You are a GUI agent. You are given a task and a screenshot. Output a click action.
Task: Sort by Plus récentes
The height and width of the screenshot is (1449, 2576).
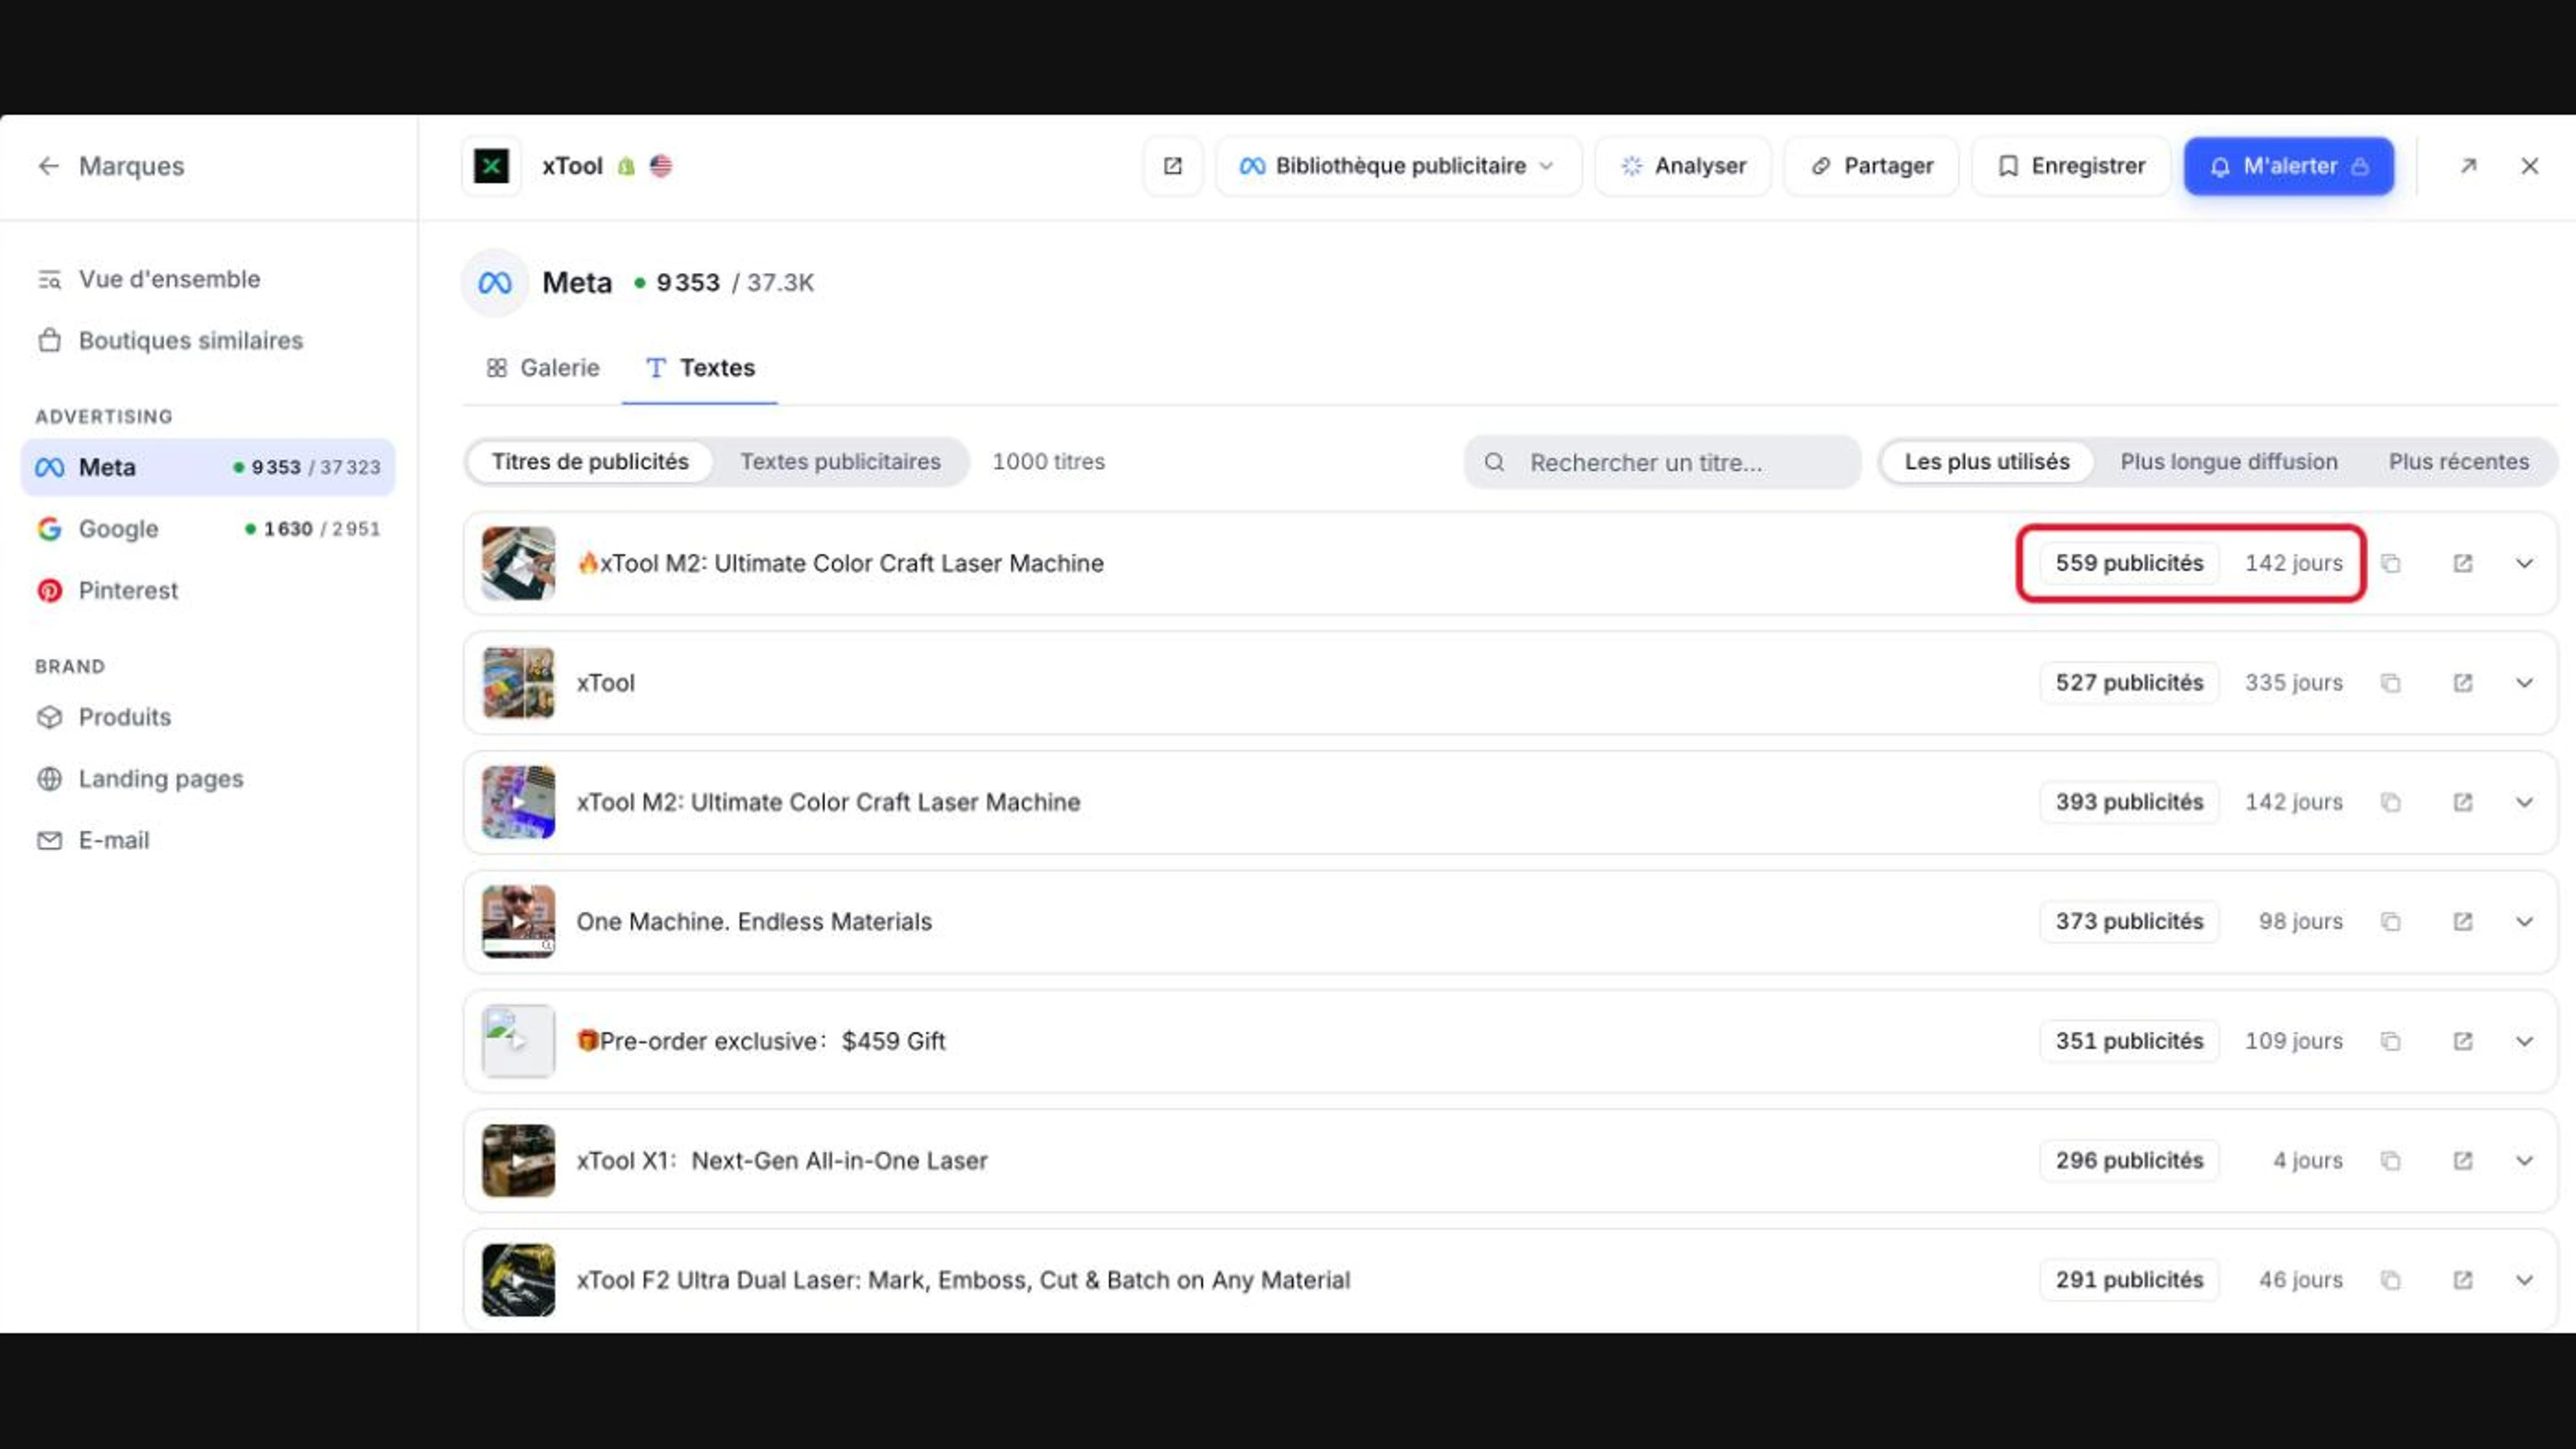pos(2458,462)
